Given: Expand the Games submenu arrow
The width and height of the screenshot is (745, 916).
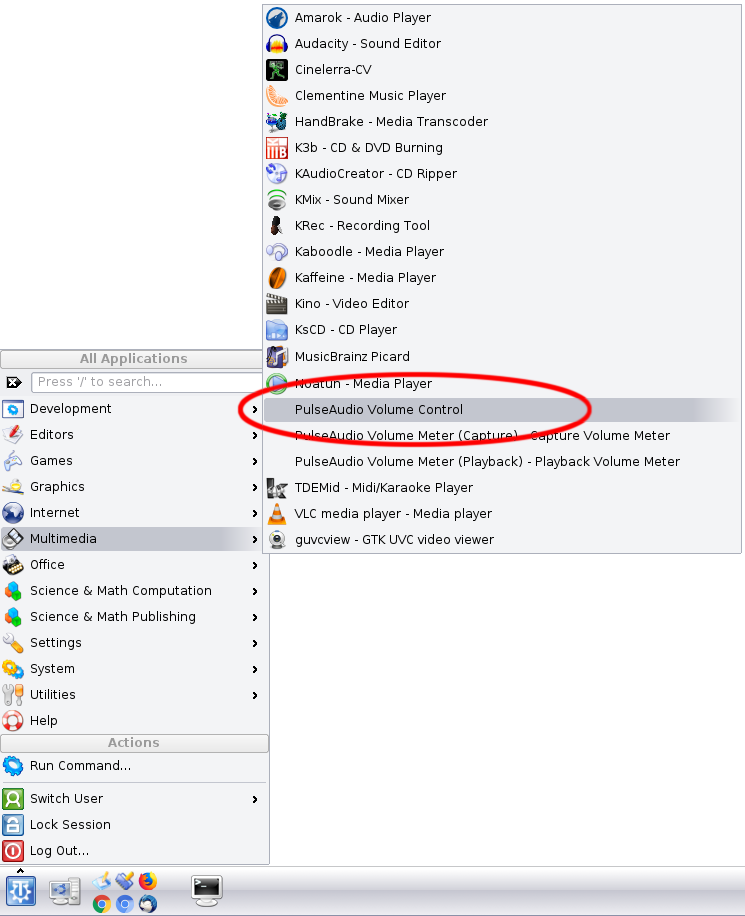Looking at the screenshot, I should pos(255,462).
